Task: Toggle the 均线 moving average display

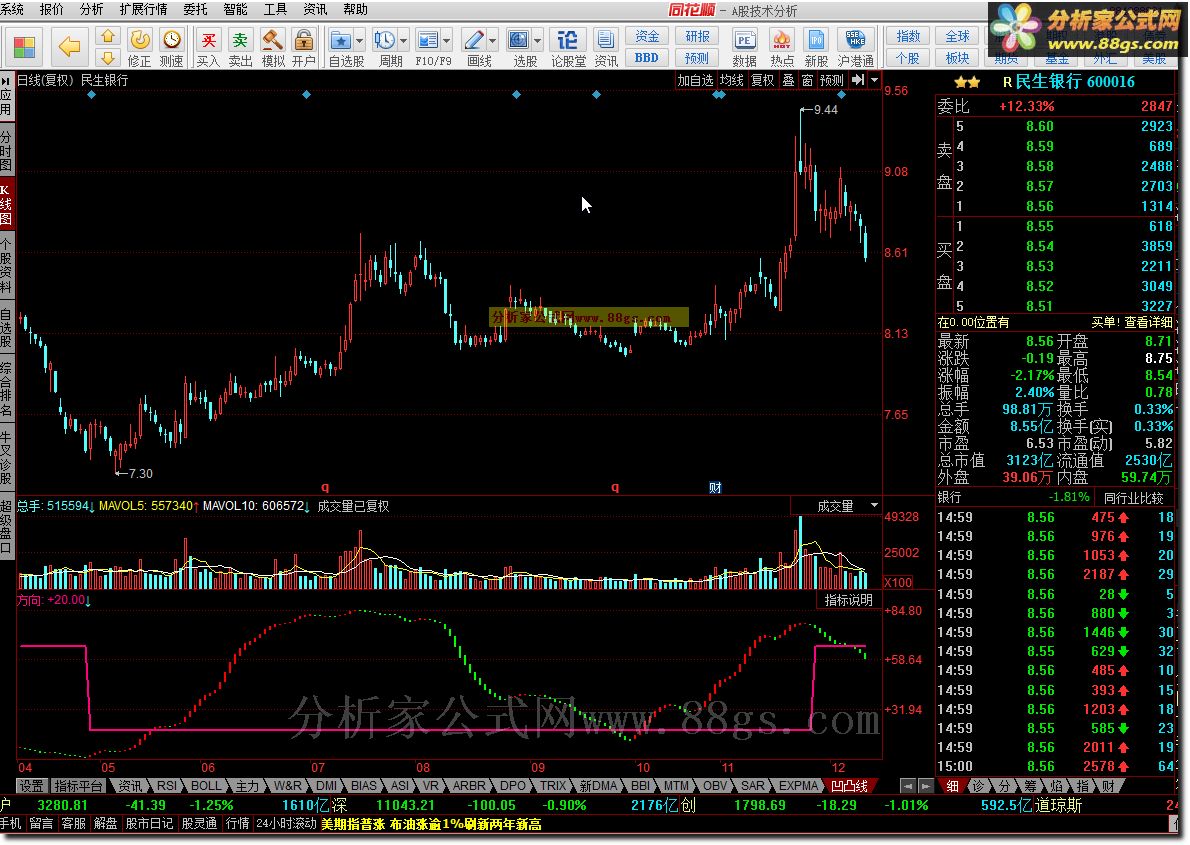Action: pos(732,80)
